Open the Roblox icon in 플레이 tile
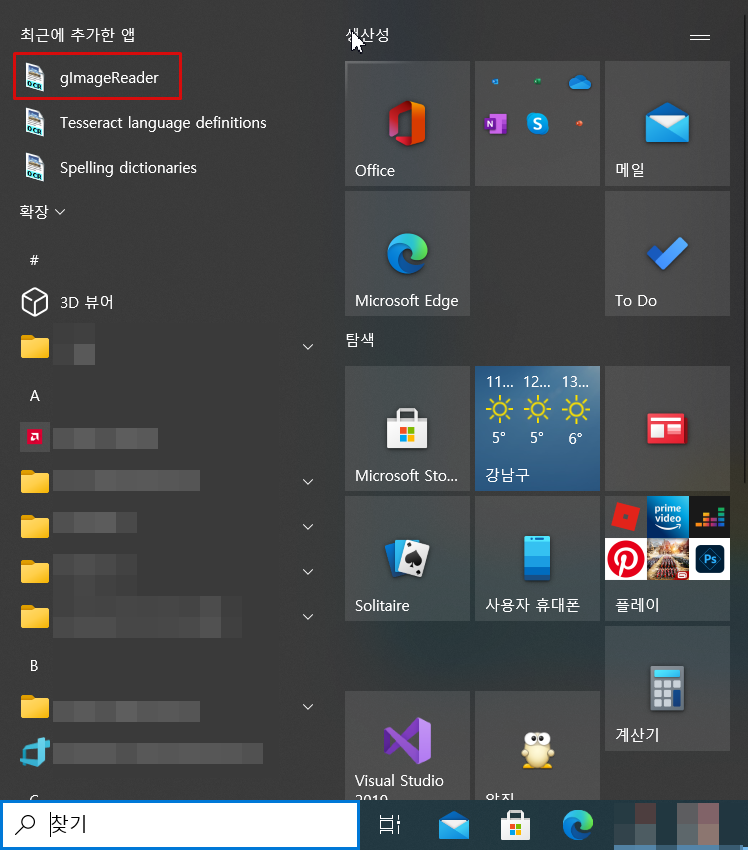Screen dimensions: 748x850 [x=626, y=517]
